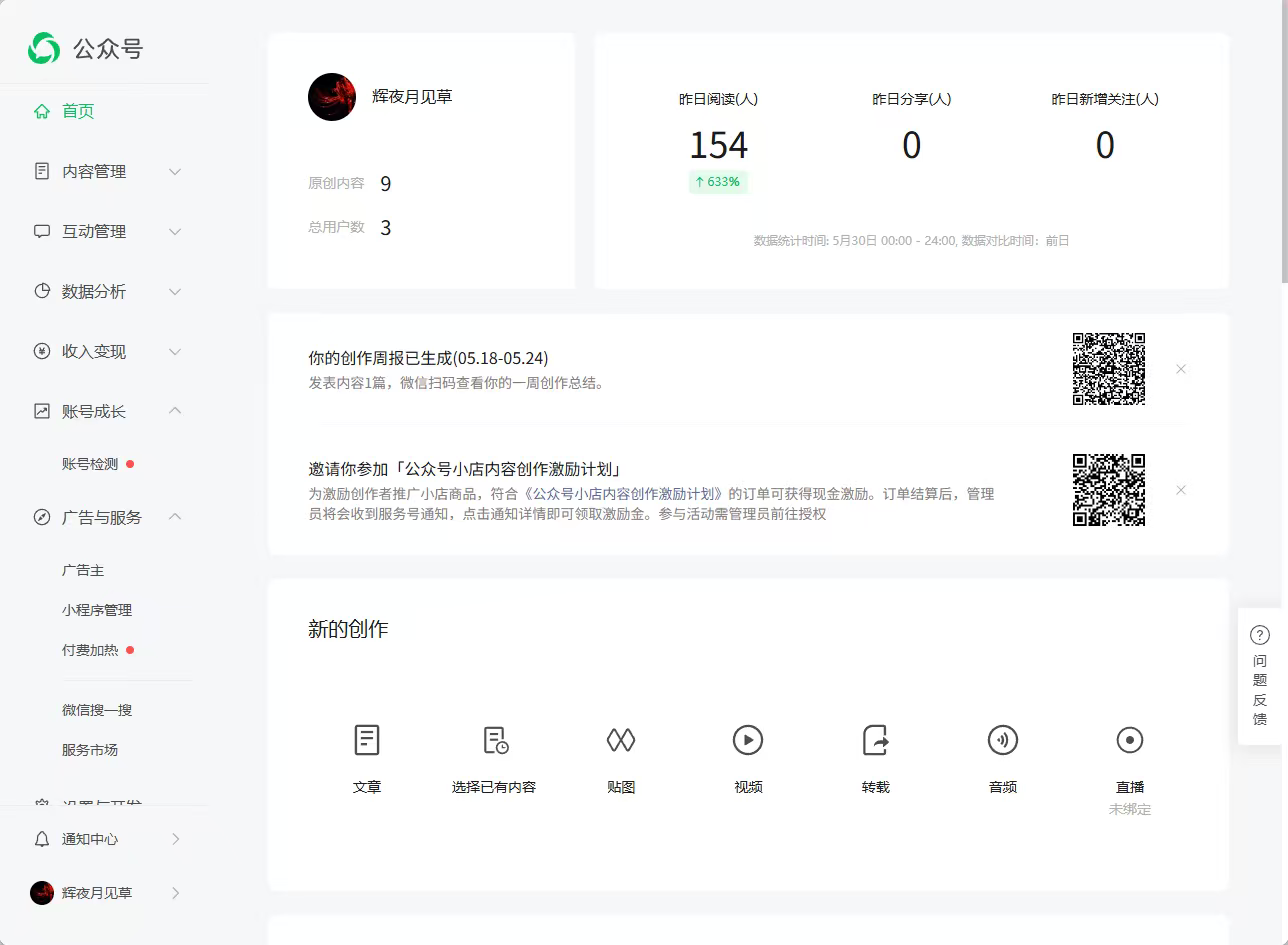Click the 数据统计时间 note text
The image size is (1288, 945).
coord(911,241)
